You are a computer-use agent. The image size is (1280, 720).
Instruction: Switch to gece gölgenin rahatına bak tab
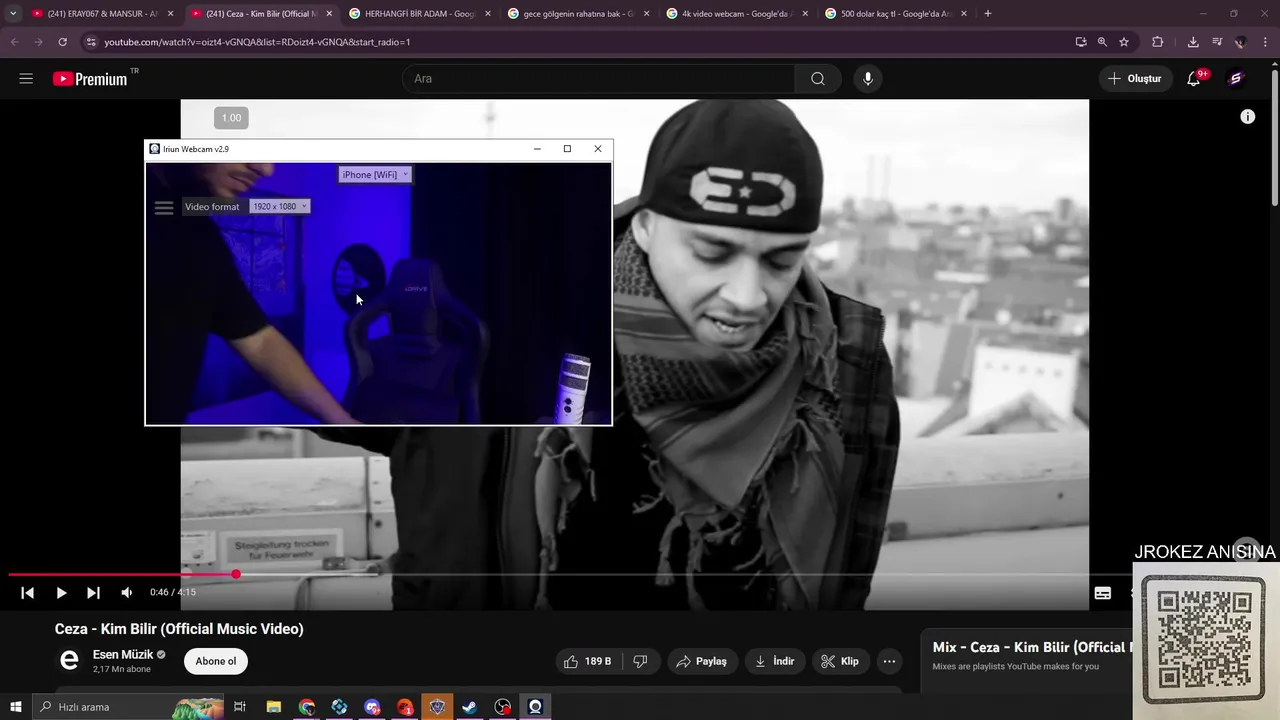point(579,14)
